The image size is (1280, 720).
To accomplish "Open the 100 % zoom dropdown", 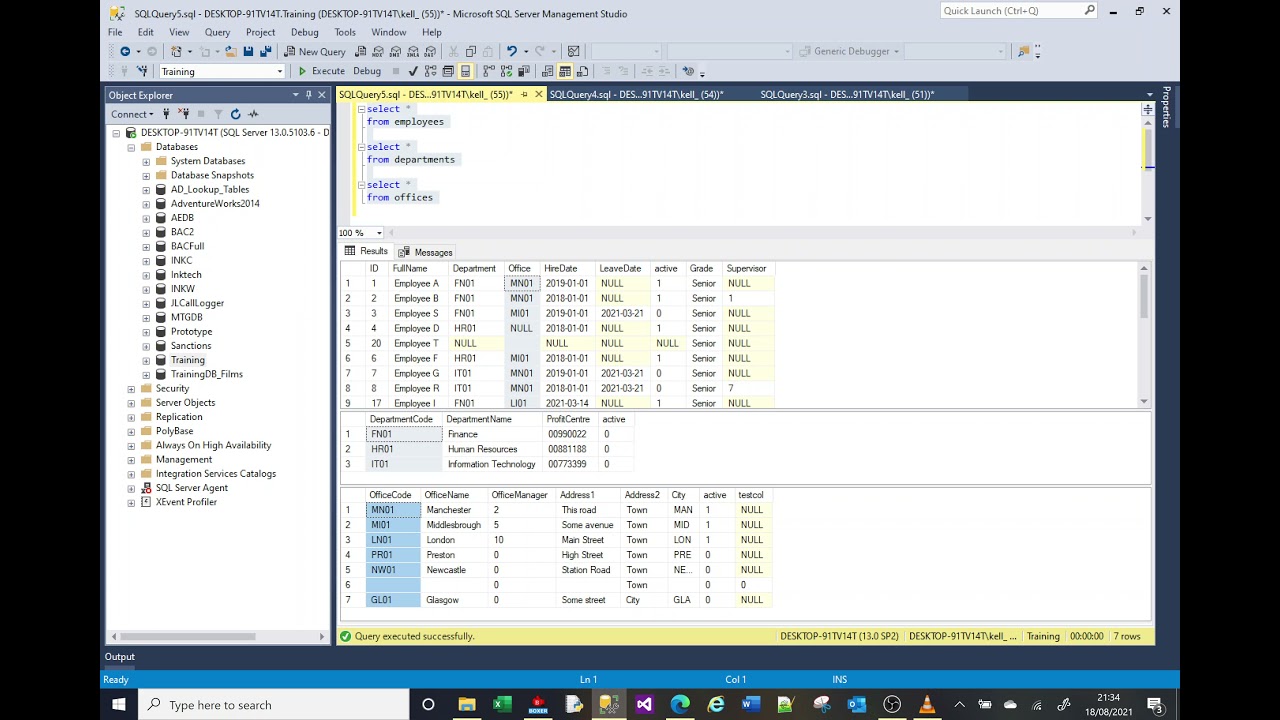I will click(379, 233).
